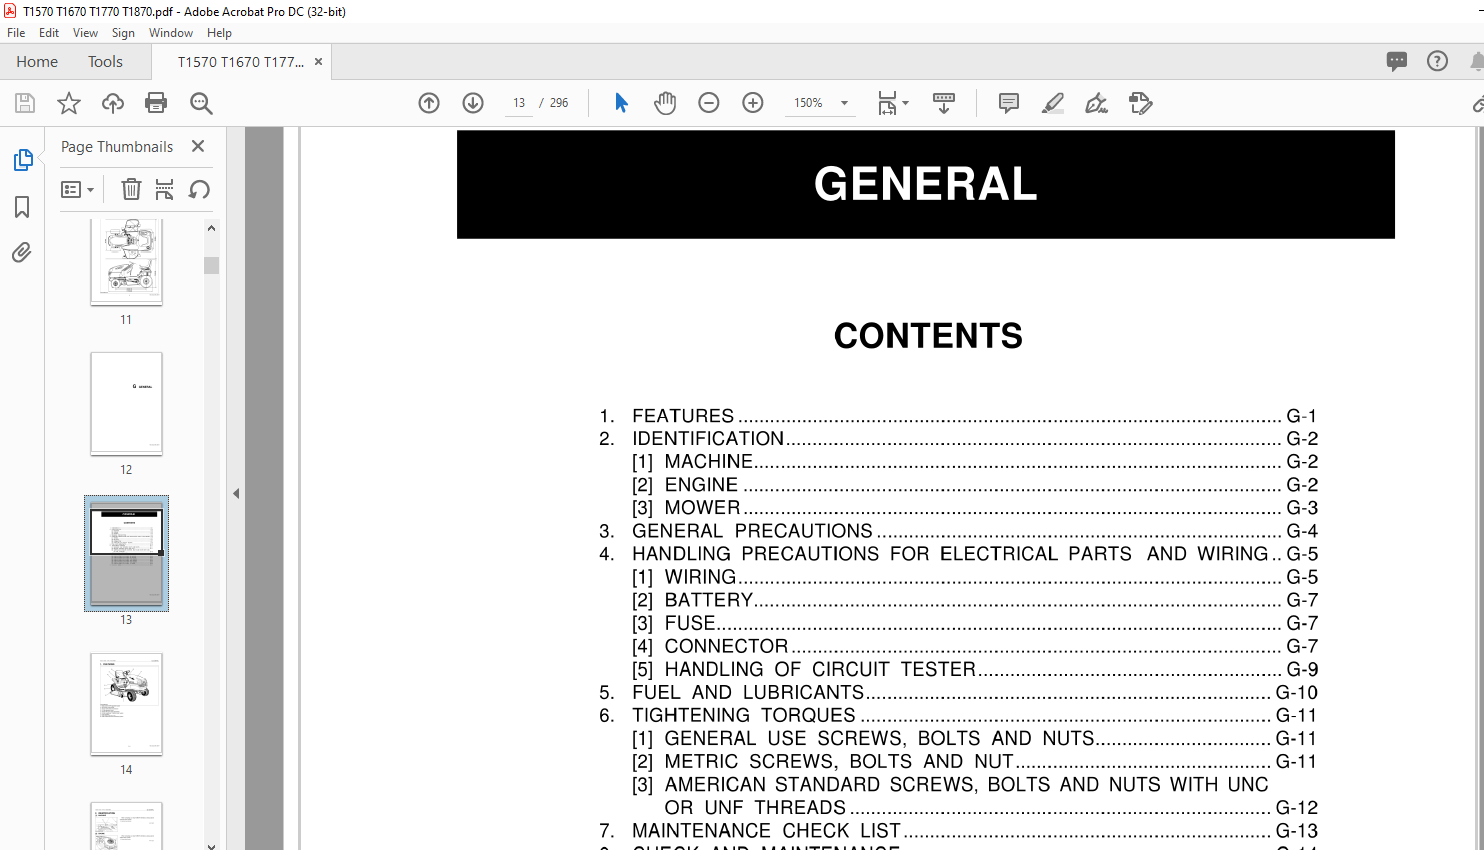Open the Help question mark icon
This screenshot has height=850, width=1484.
pyautogui.click(x=1437, y=62)
